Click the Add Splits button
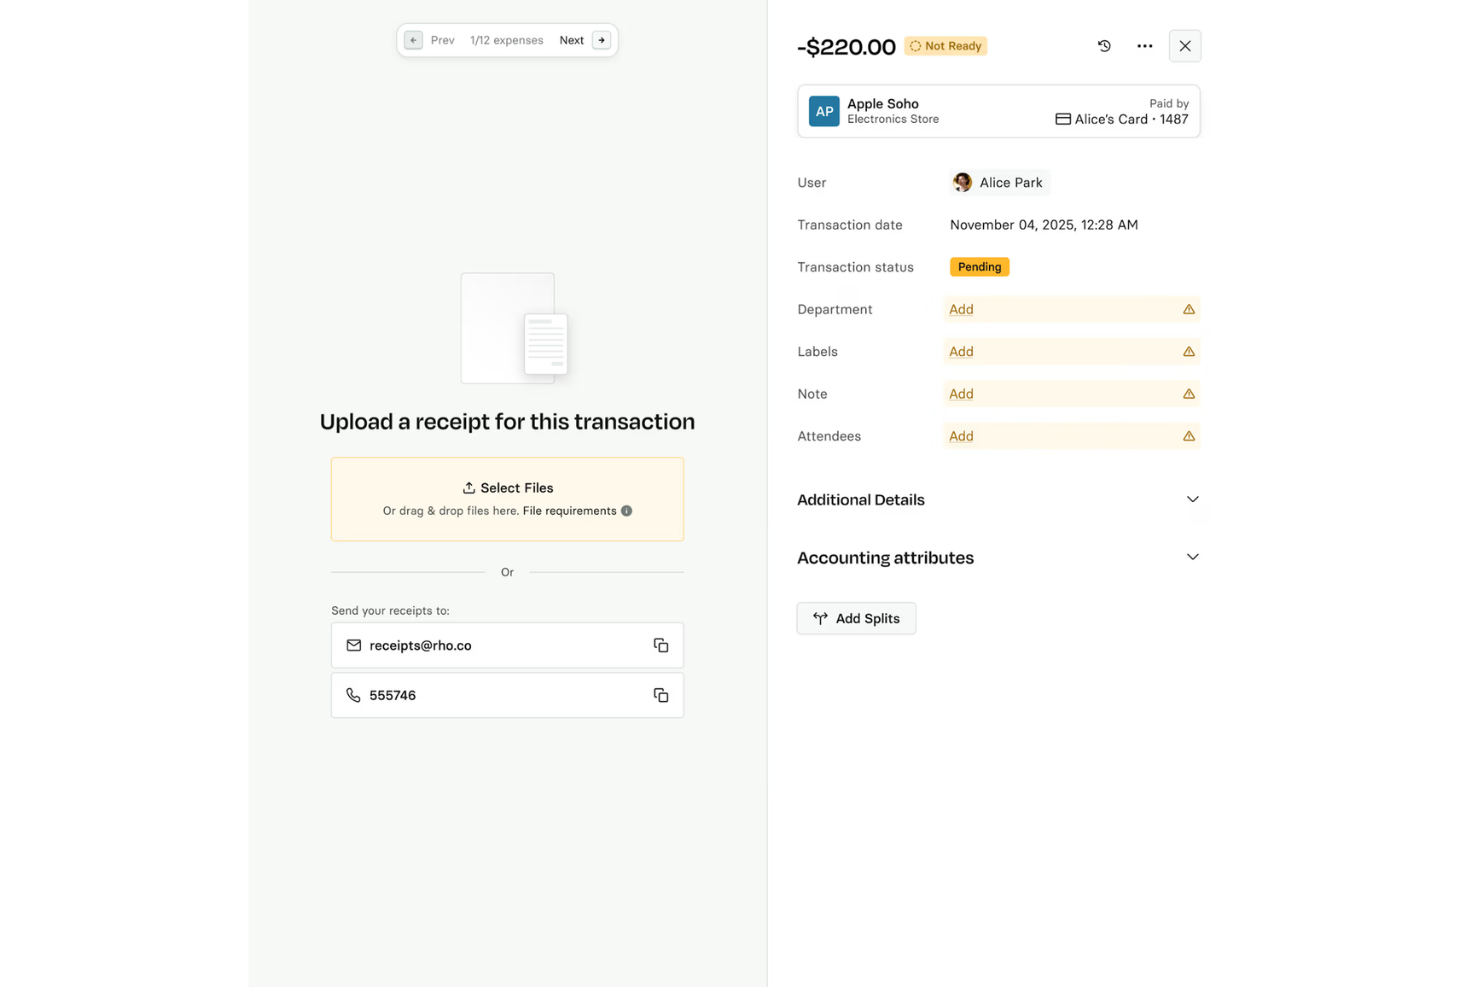The height and width of the screenshot is (987, 1480). click(x=856, y=618)
